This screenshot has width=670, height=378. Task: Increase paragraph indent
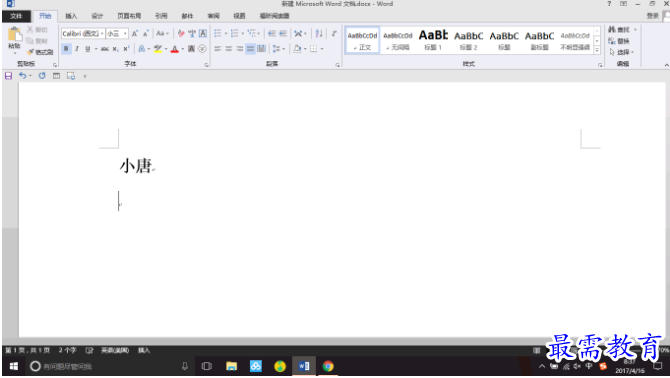tap(283, 33)
